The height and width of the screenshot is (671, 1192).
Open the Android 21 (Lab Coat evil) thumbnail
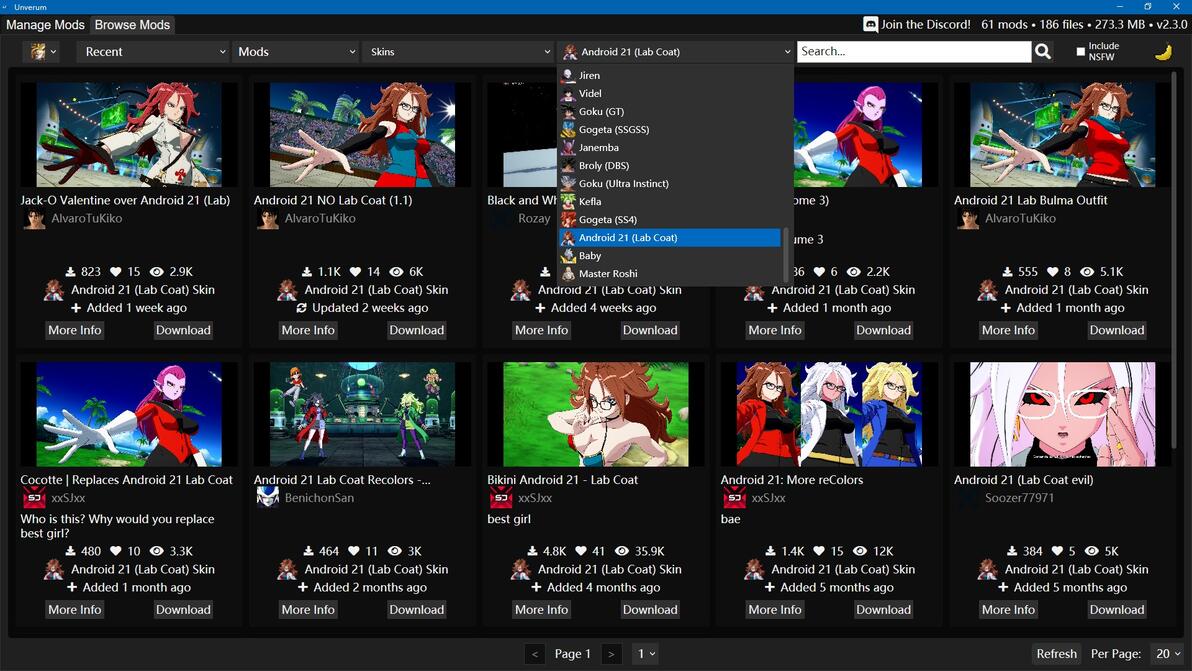1063,414
